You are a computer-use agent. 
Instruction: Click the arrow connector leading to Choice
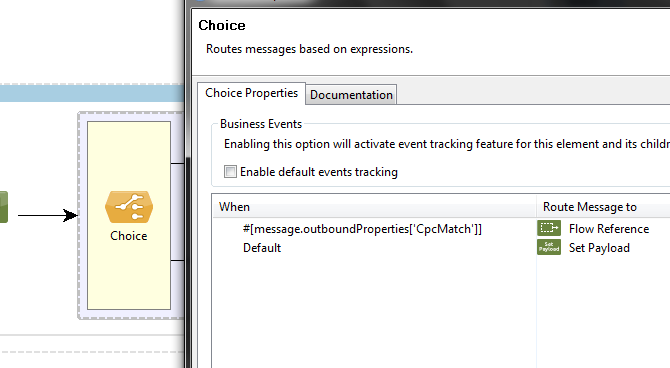(x=48, y=215)
